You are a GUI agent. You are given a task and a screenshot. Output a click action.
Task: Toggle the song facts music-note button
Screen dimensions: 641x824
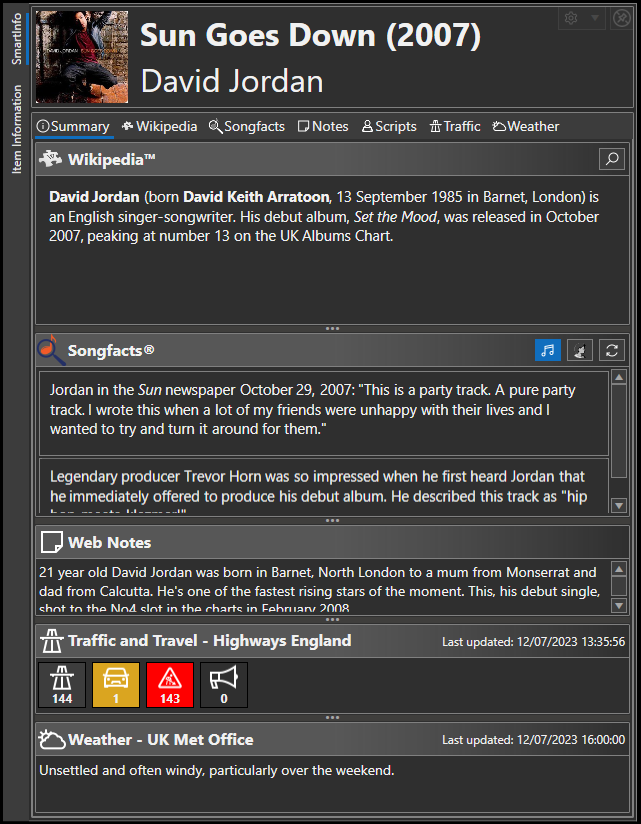548,350
